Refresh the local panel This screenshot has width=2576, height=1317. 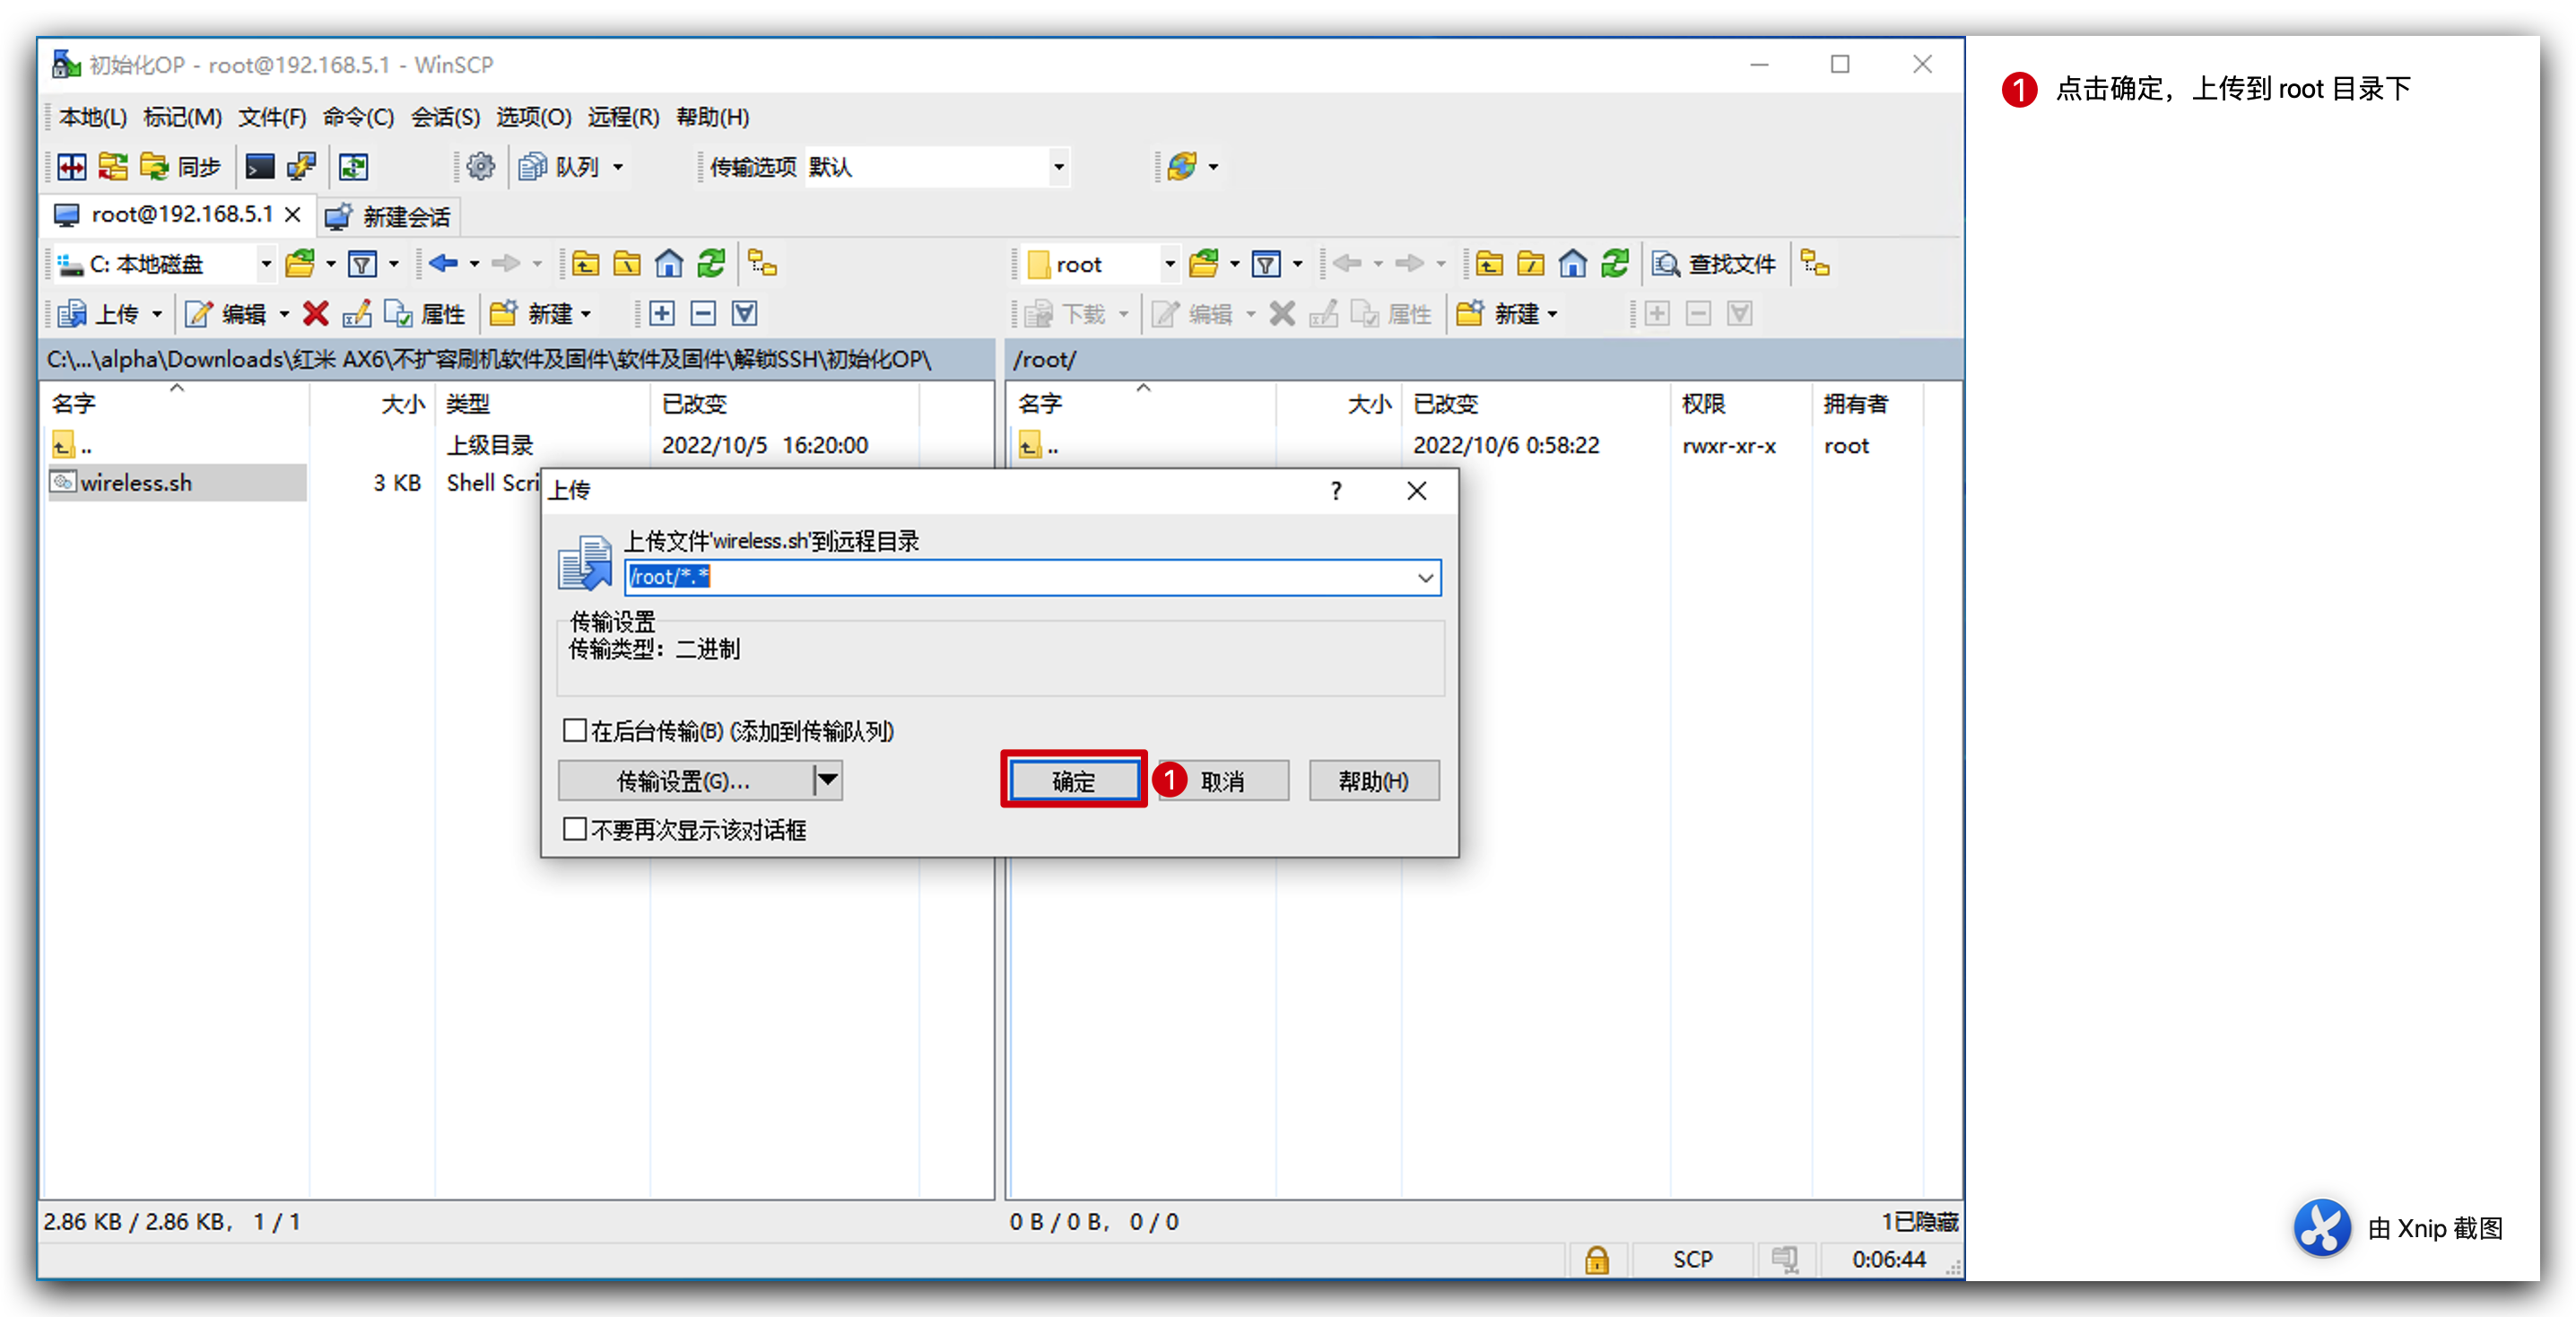click(711, 264)
